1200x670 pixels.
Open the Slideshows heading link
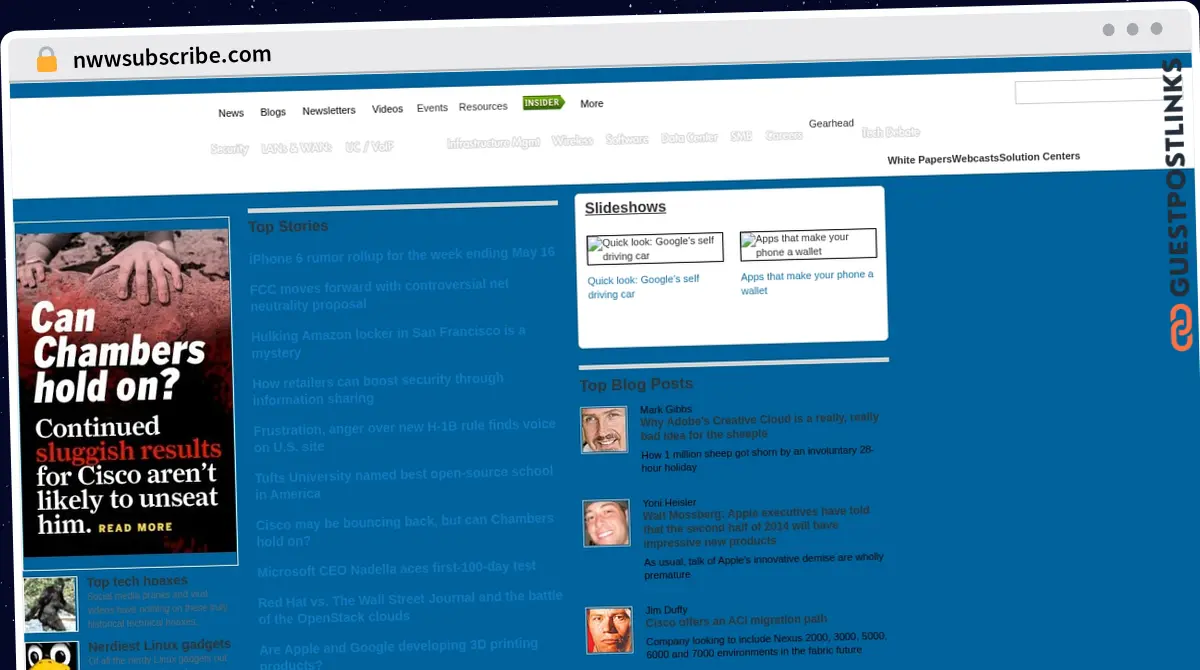(x=625, y=208)
